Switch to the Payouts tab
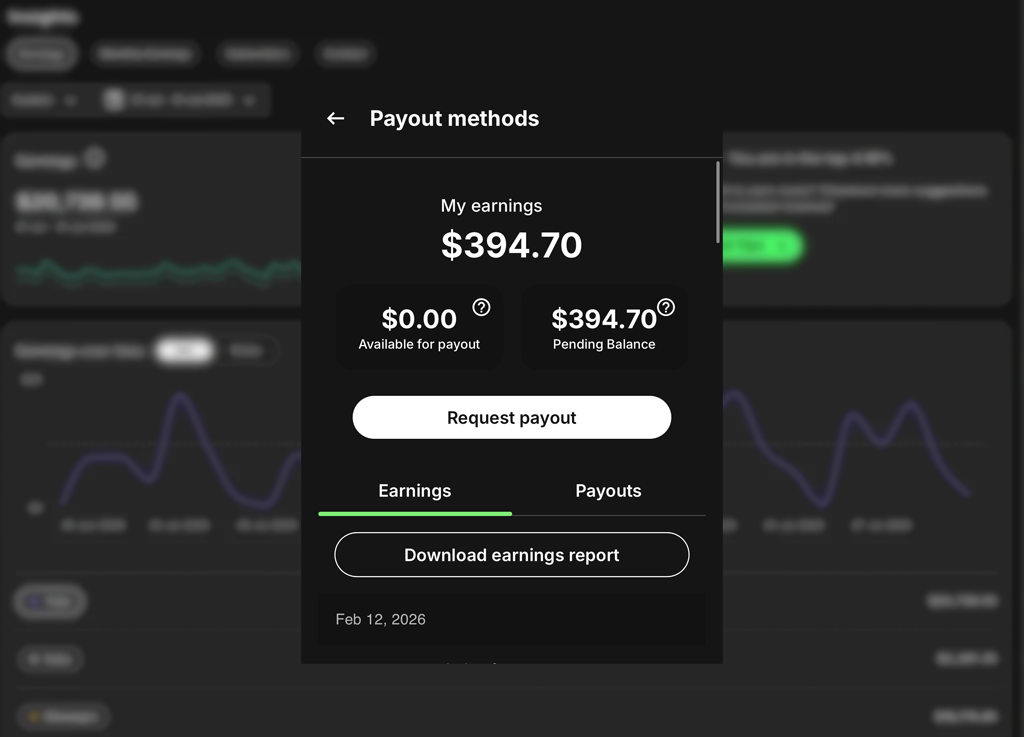 [608, 491]
